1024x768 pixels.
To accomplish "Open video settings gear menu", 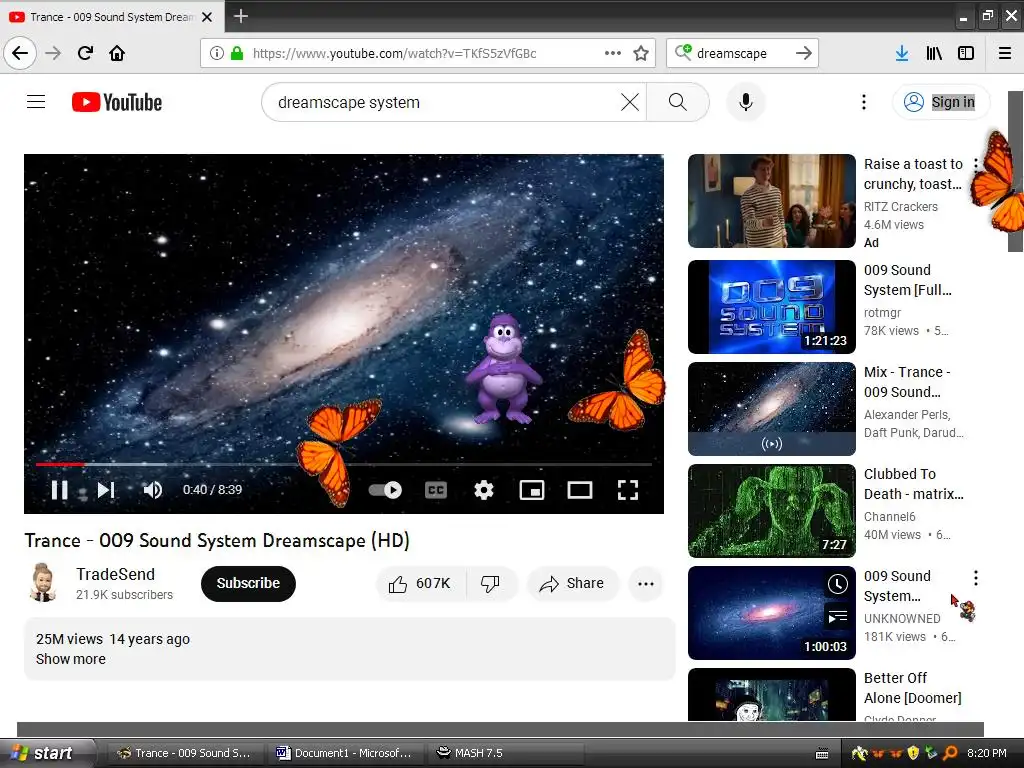I will pos(483,490).
